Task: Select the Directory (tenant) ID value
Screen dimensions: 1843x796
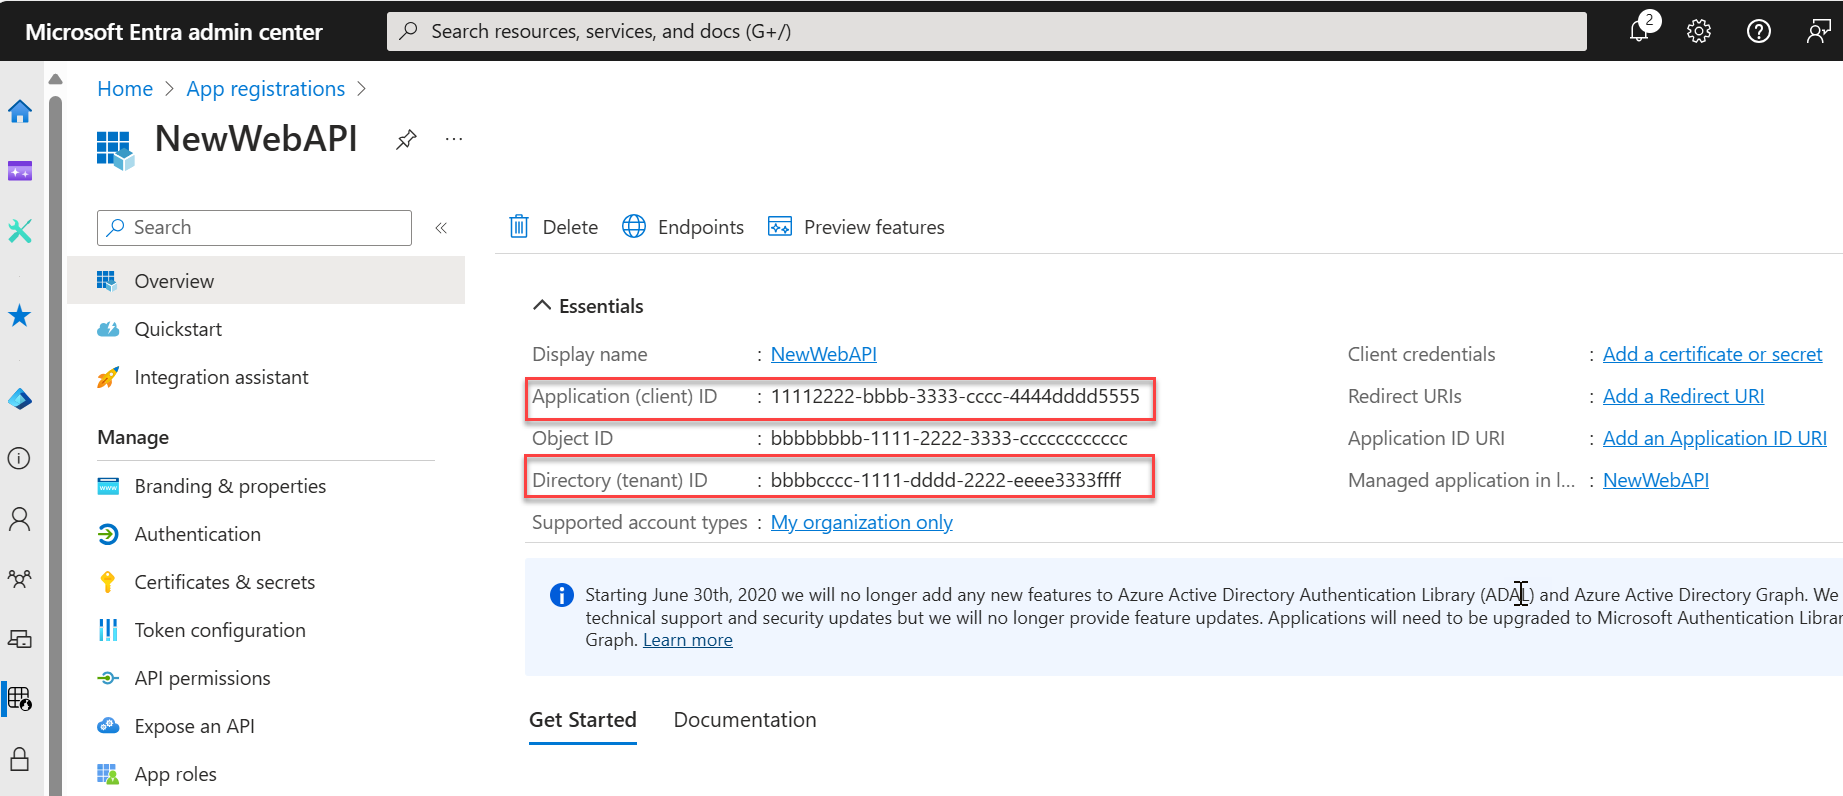Action: pos(946,480)
